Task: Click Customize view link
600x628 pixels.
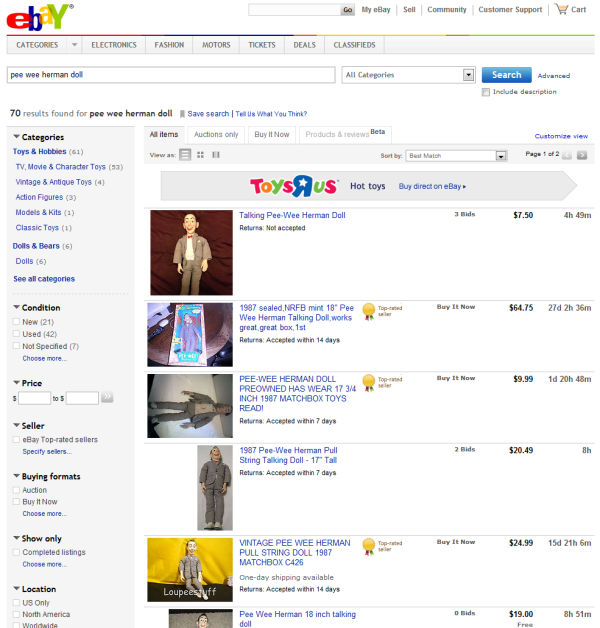Action: [561, 136]
